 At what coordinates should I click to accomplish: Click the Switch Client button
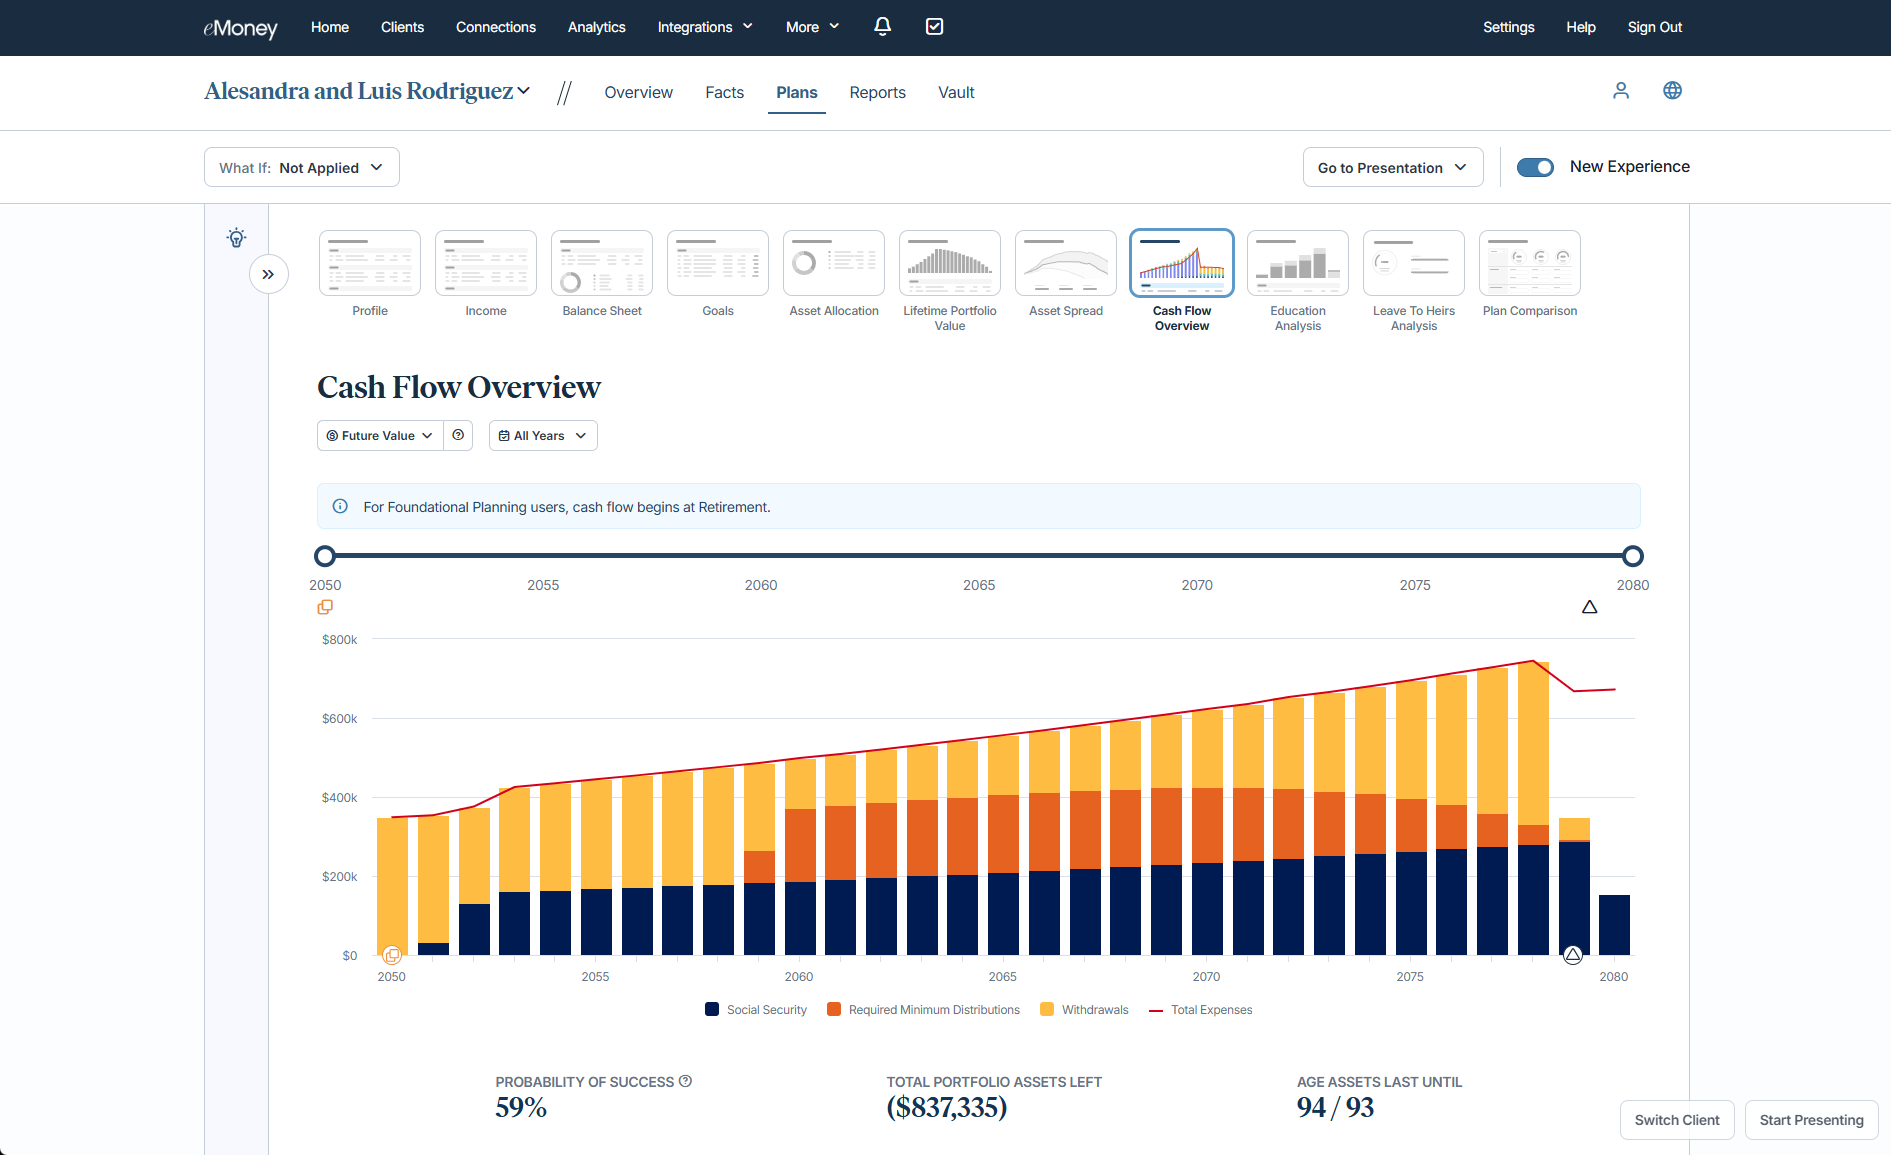pos(1677,1120)
